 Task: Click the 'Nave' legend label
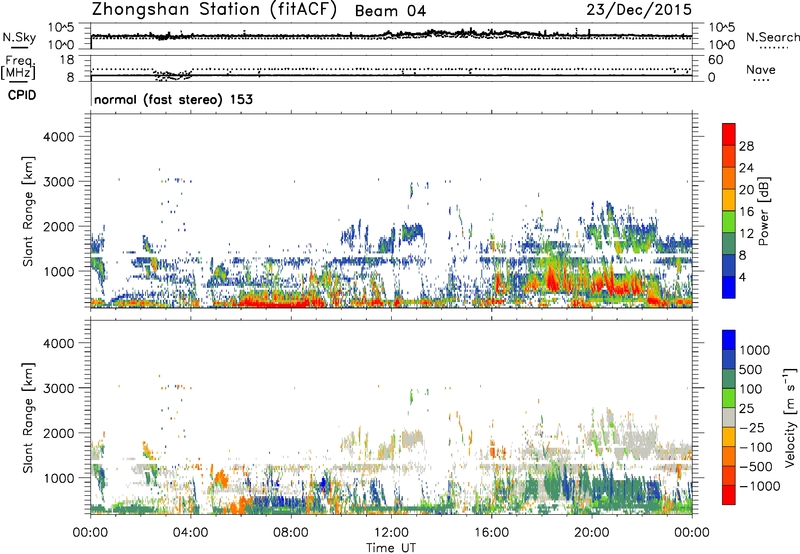tap(761, 69)
